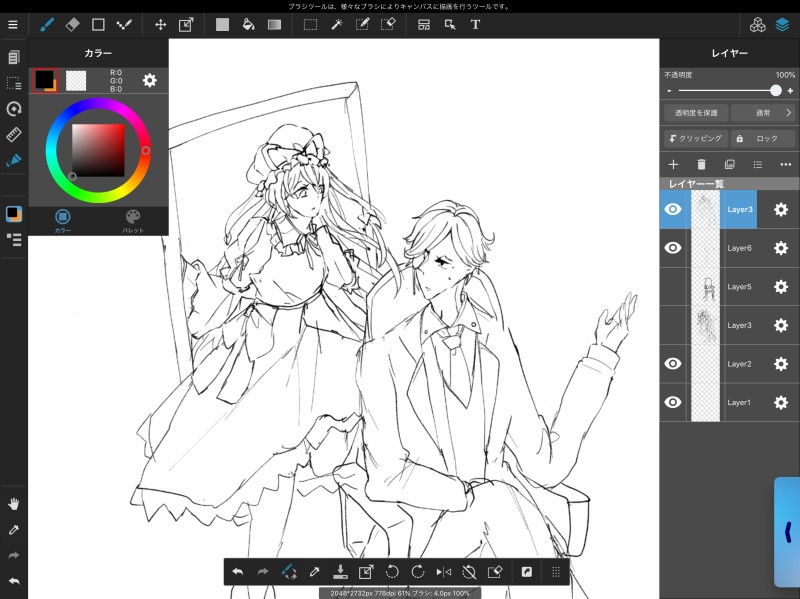Screen dimensions: 800x599
Task: Hide Layer2 with its eye icon
Action: 673,363
